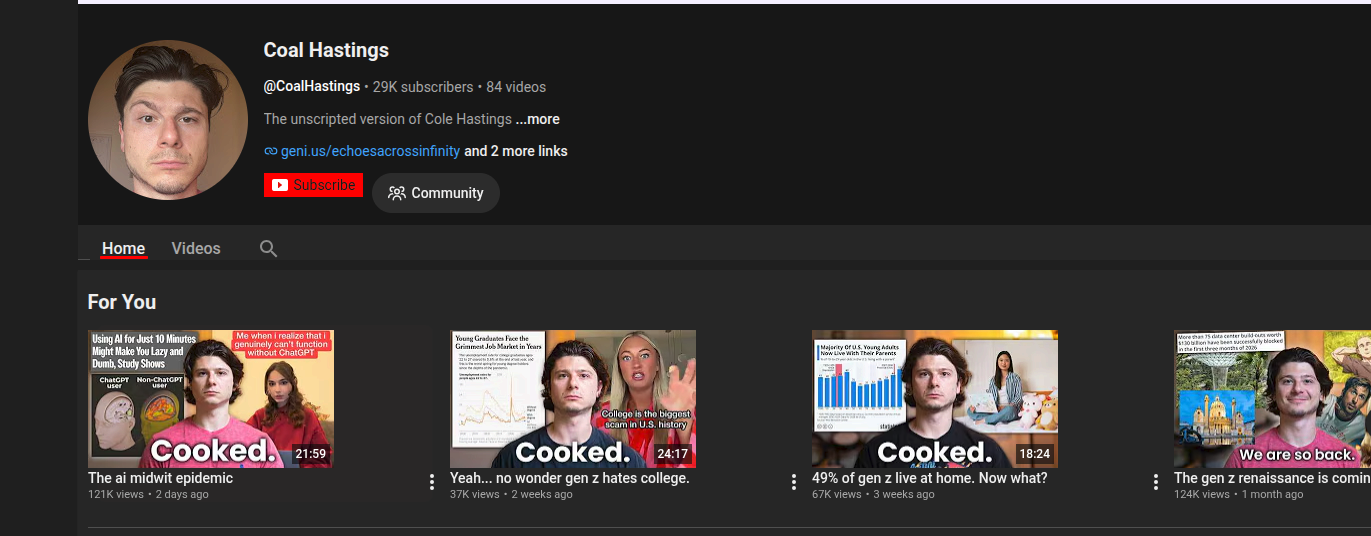
Task: Play the 'We are so back' thumbnail
Action: 1272,399
